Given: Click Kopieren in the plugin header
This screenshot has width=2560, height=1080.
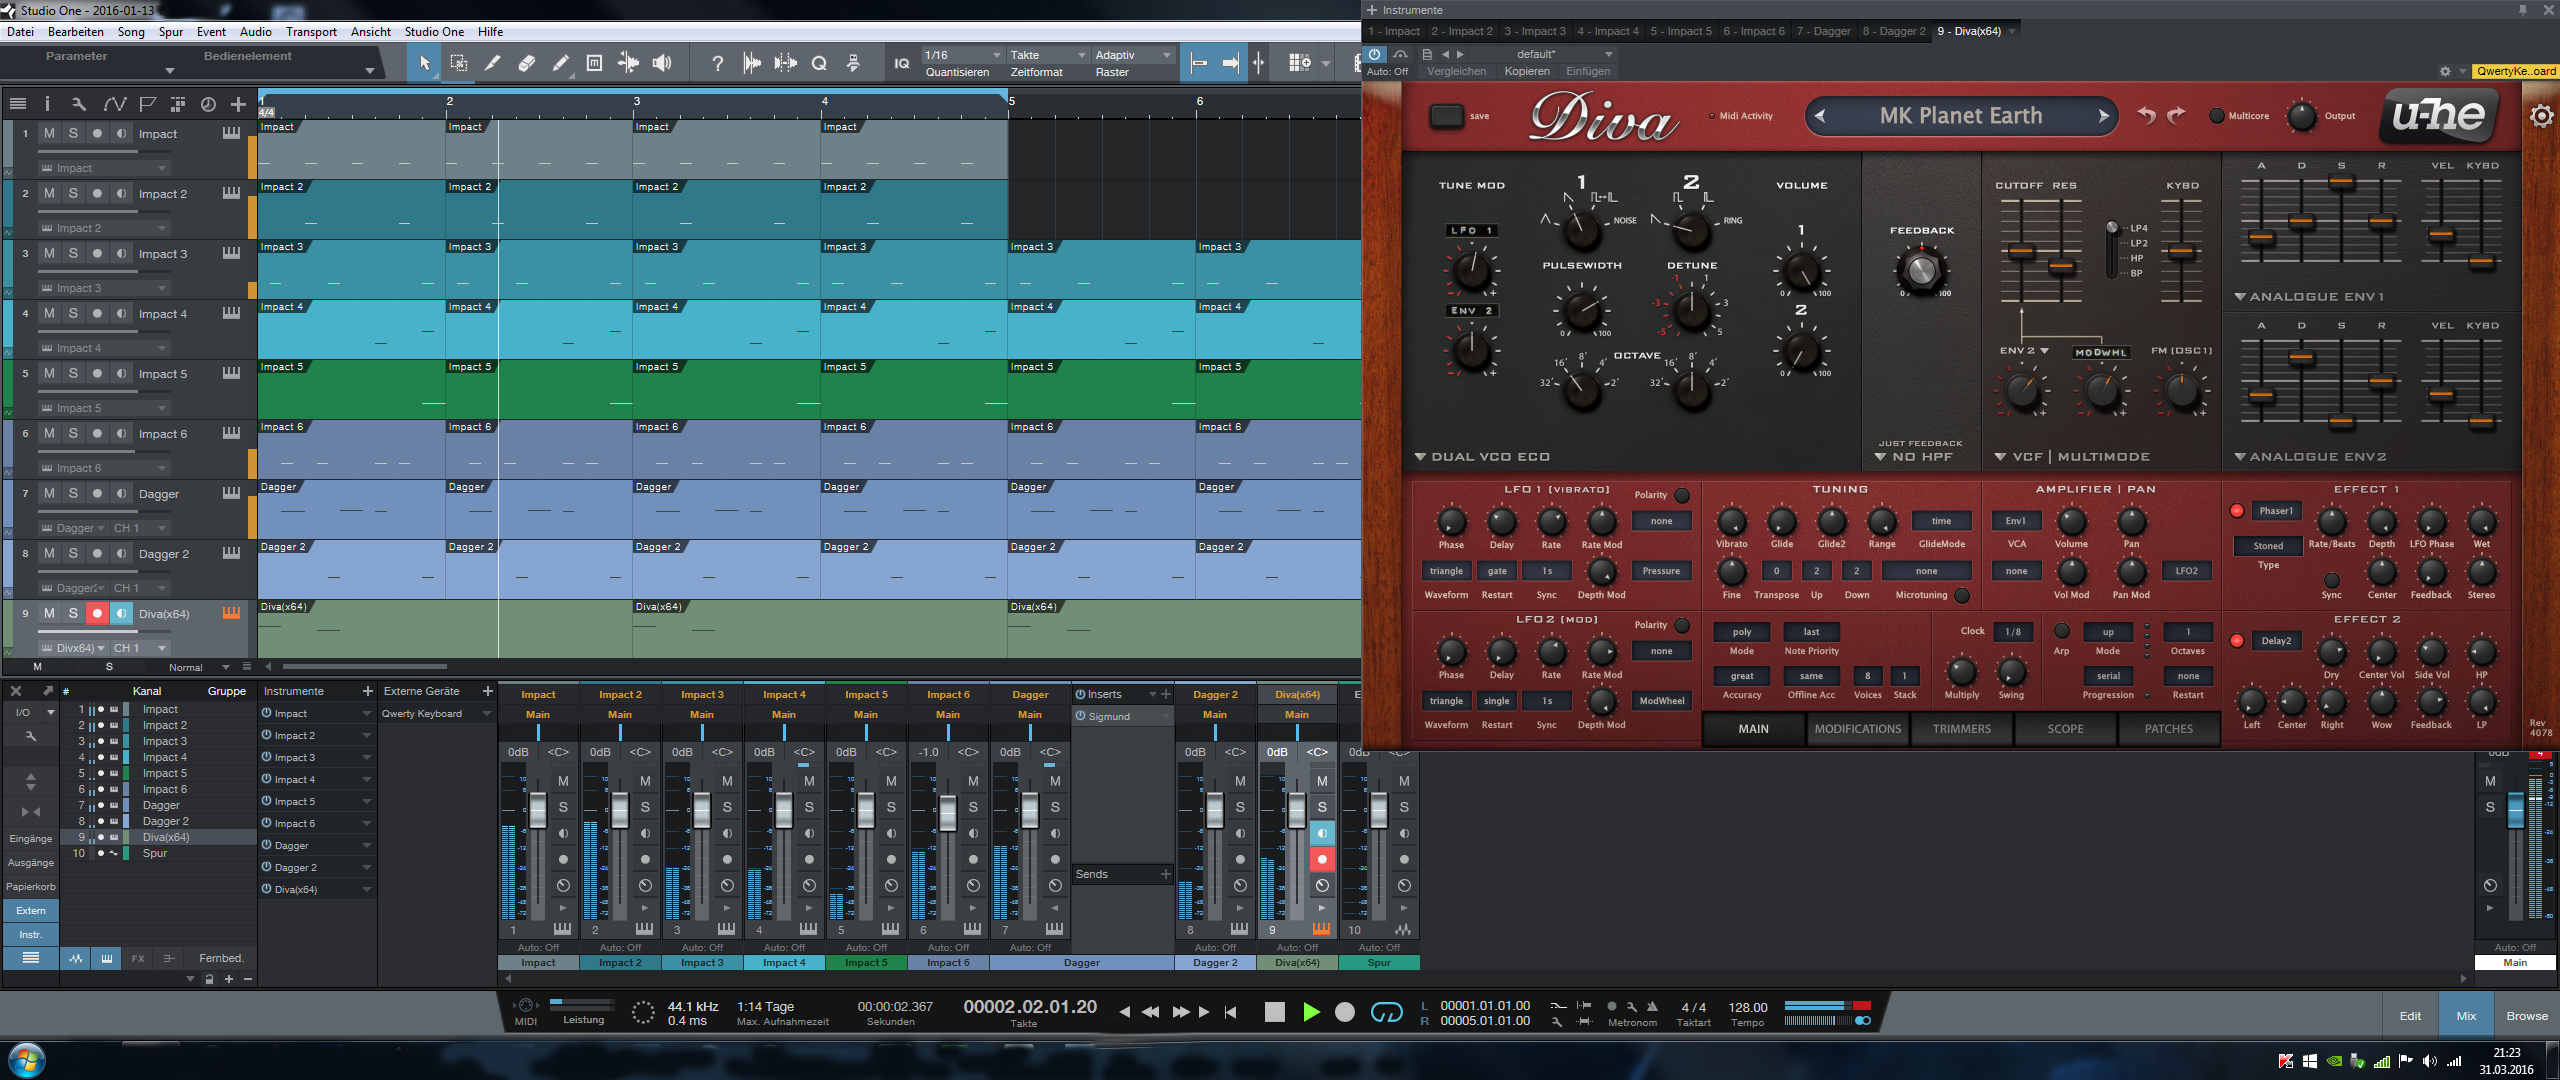Looking at the screenshot, I should pyautogui.click(x=1526, y=72).
